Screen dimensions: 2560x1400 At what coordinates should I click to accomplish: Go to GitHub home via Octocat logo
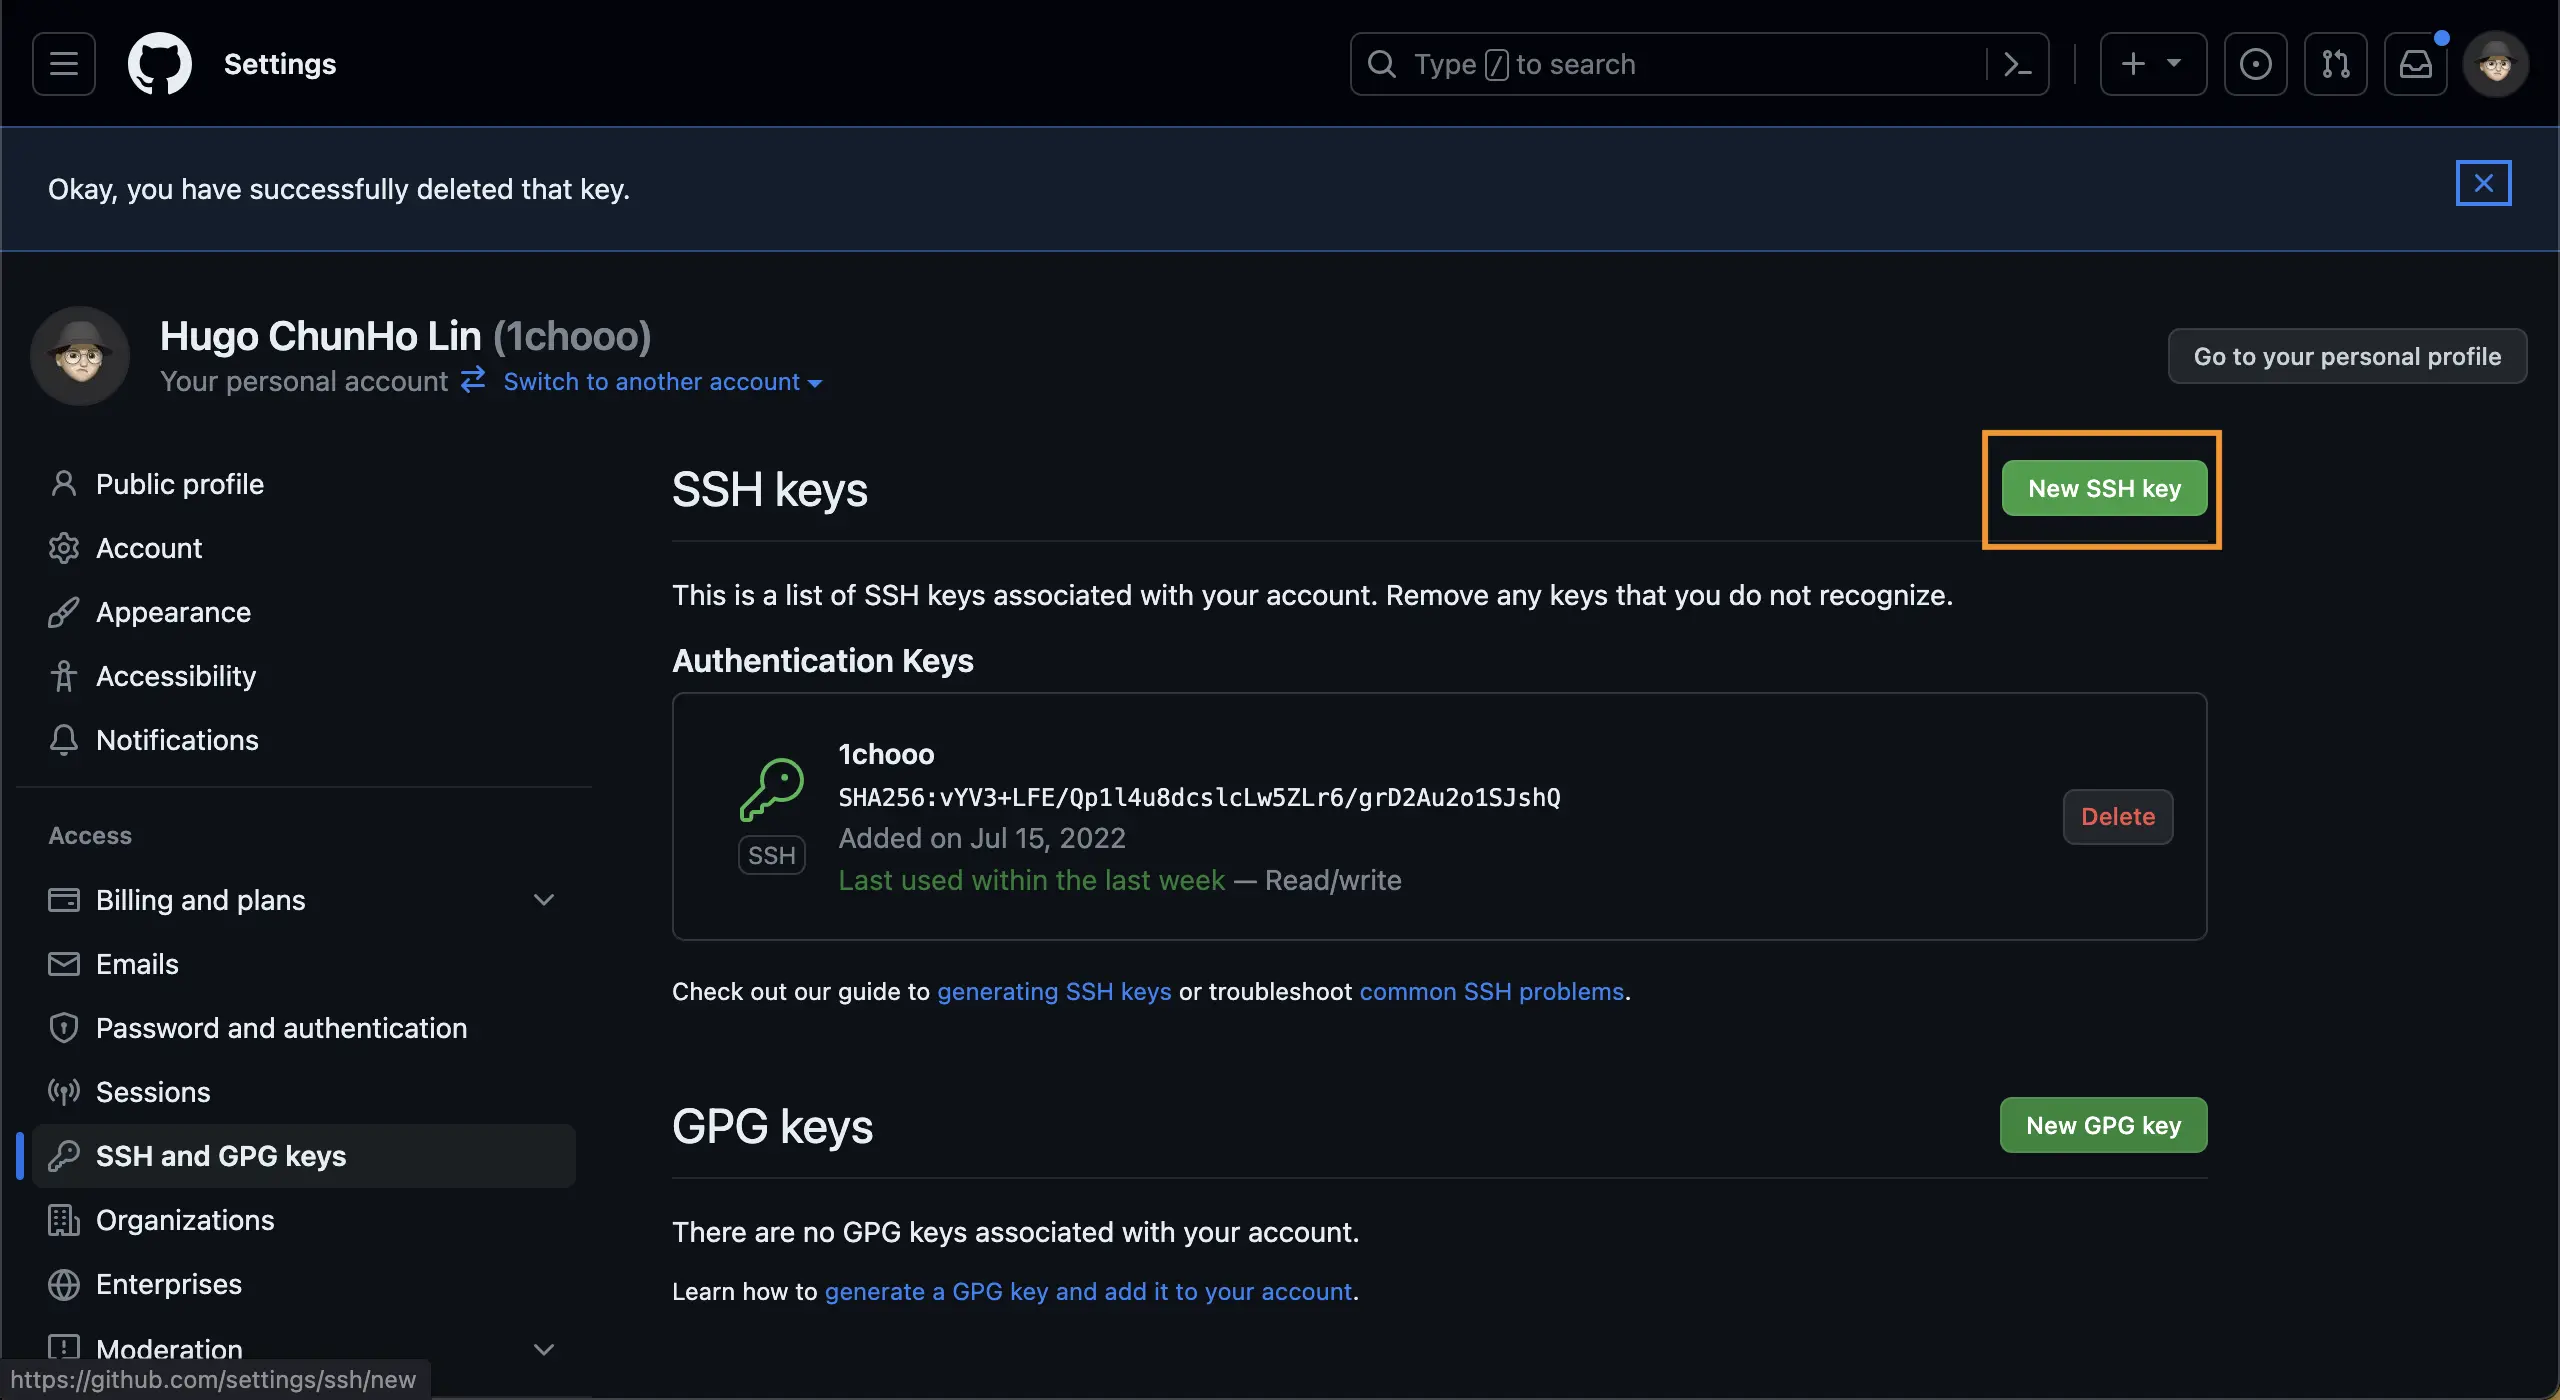pos(160,64)
